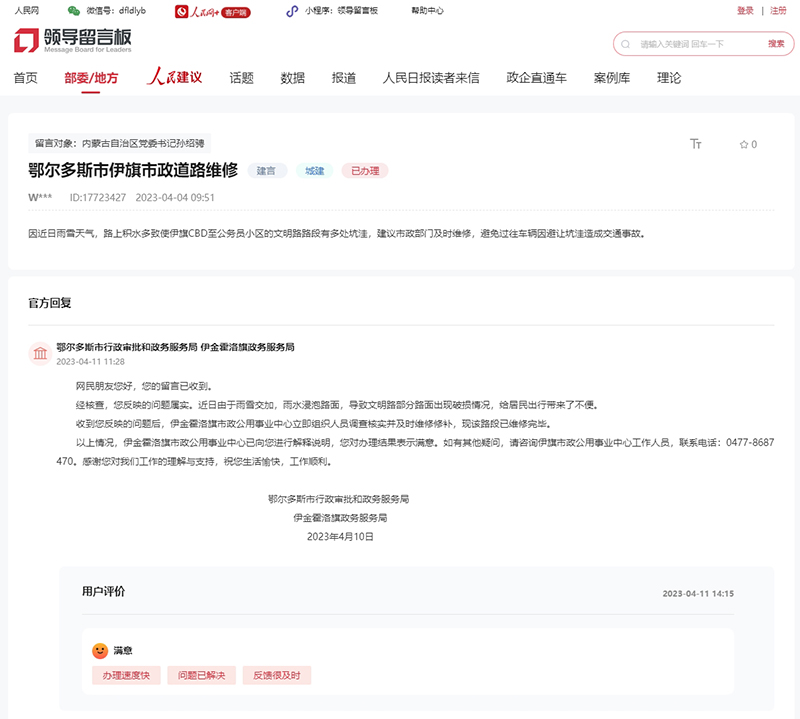This screenshot has width=800, height=719.
Task: Click inside the keyword search input field
Action: [690, 45]
